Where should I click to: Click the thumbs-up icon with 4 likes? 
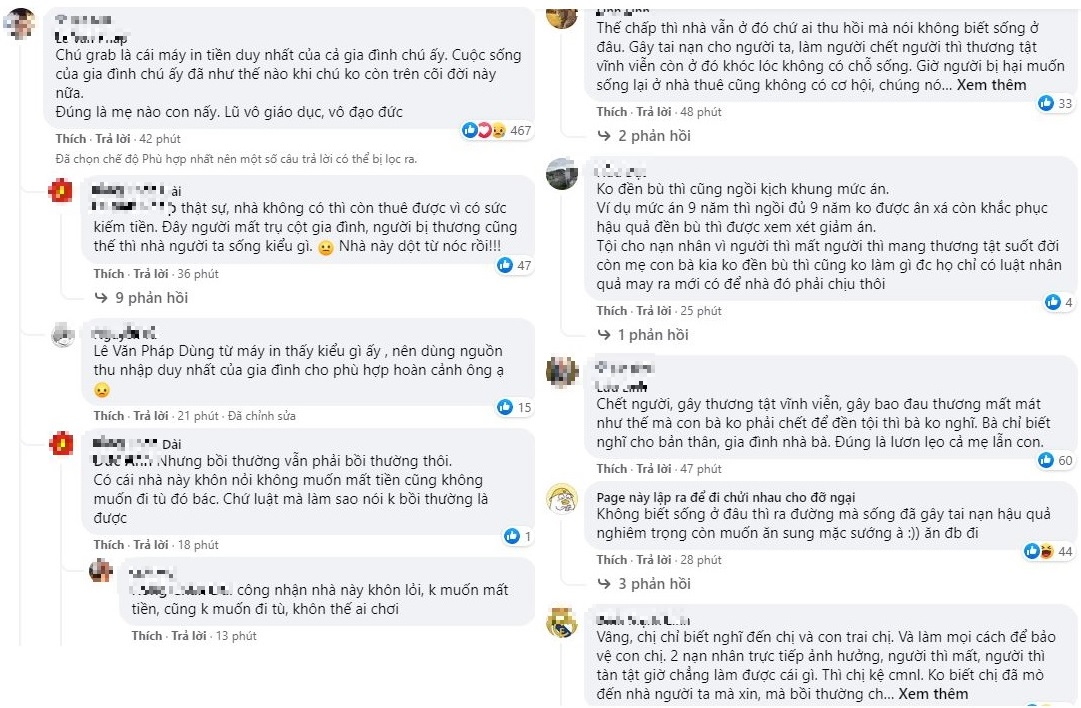coord(1053,302)
